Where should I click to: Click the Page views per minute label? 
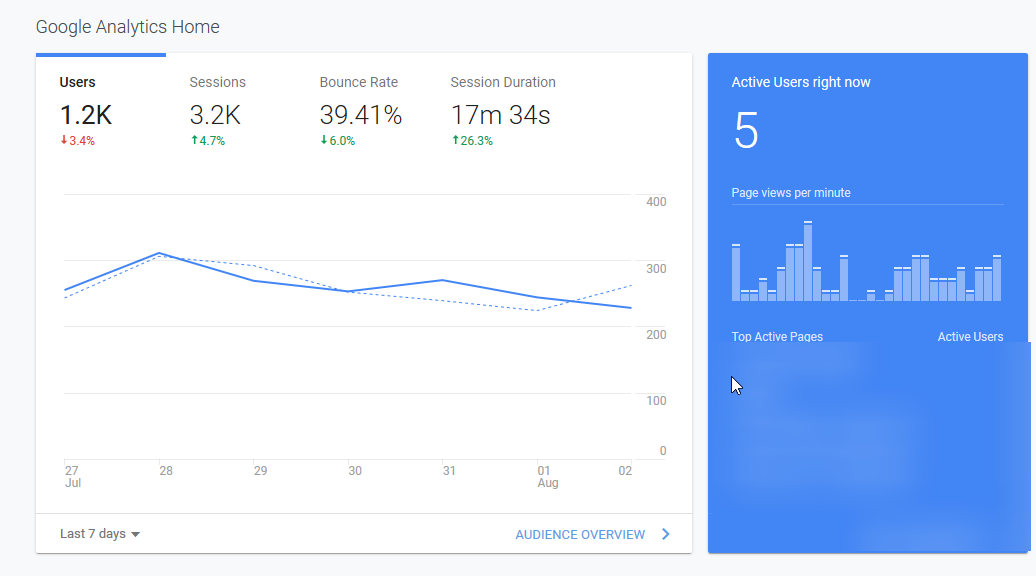(x=791, y=193)
